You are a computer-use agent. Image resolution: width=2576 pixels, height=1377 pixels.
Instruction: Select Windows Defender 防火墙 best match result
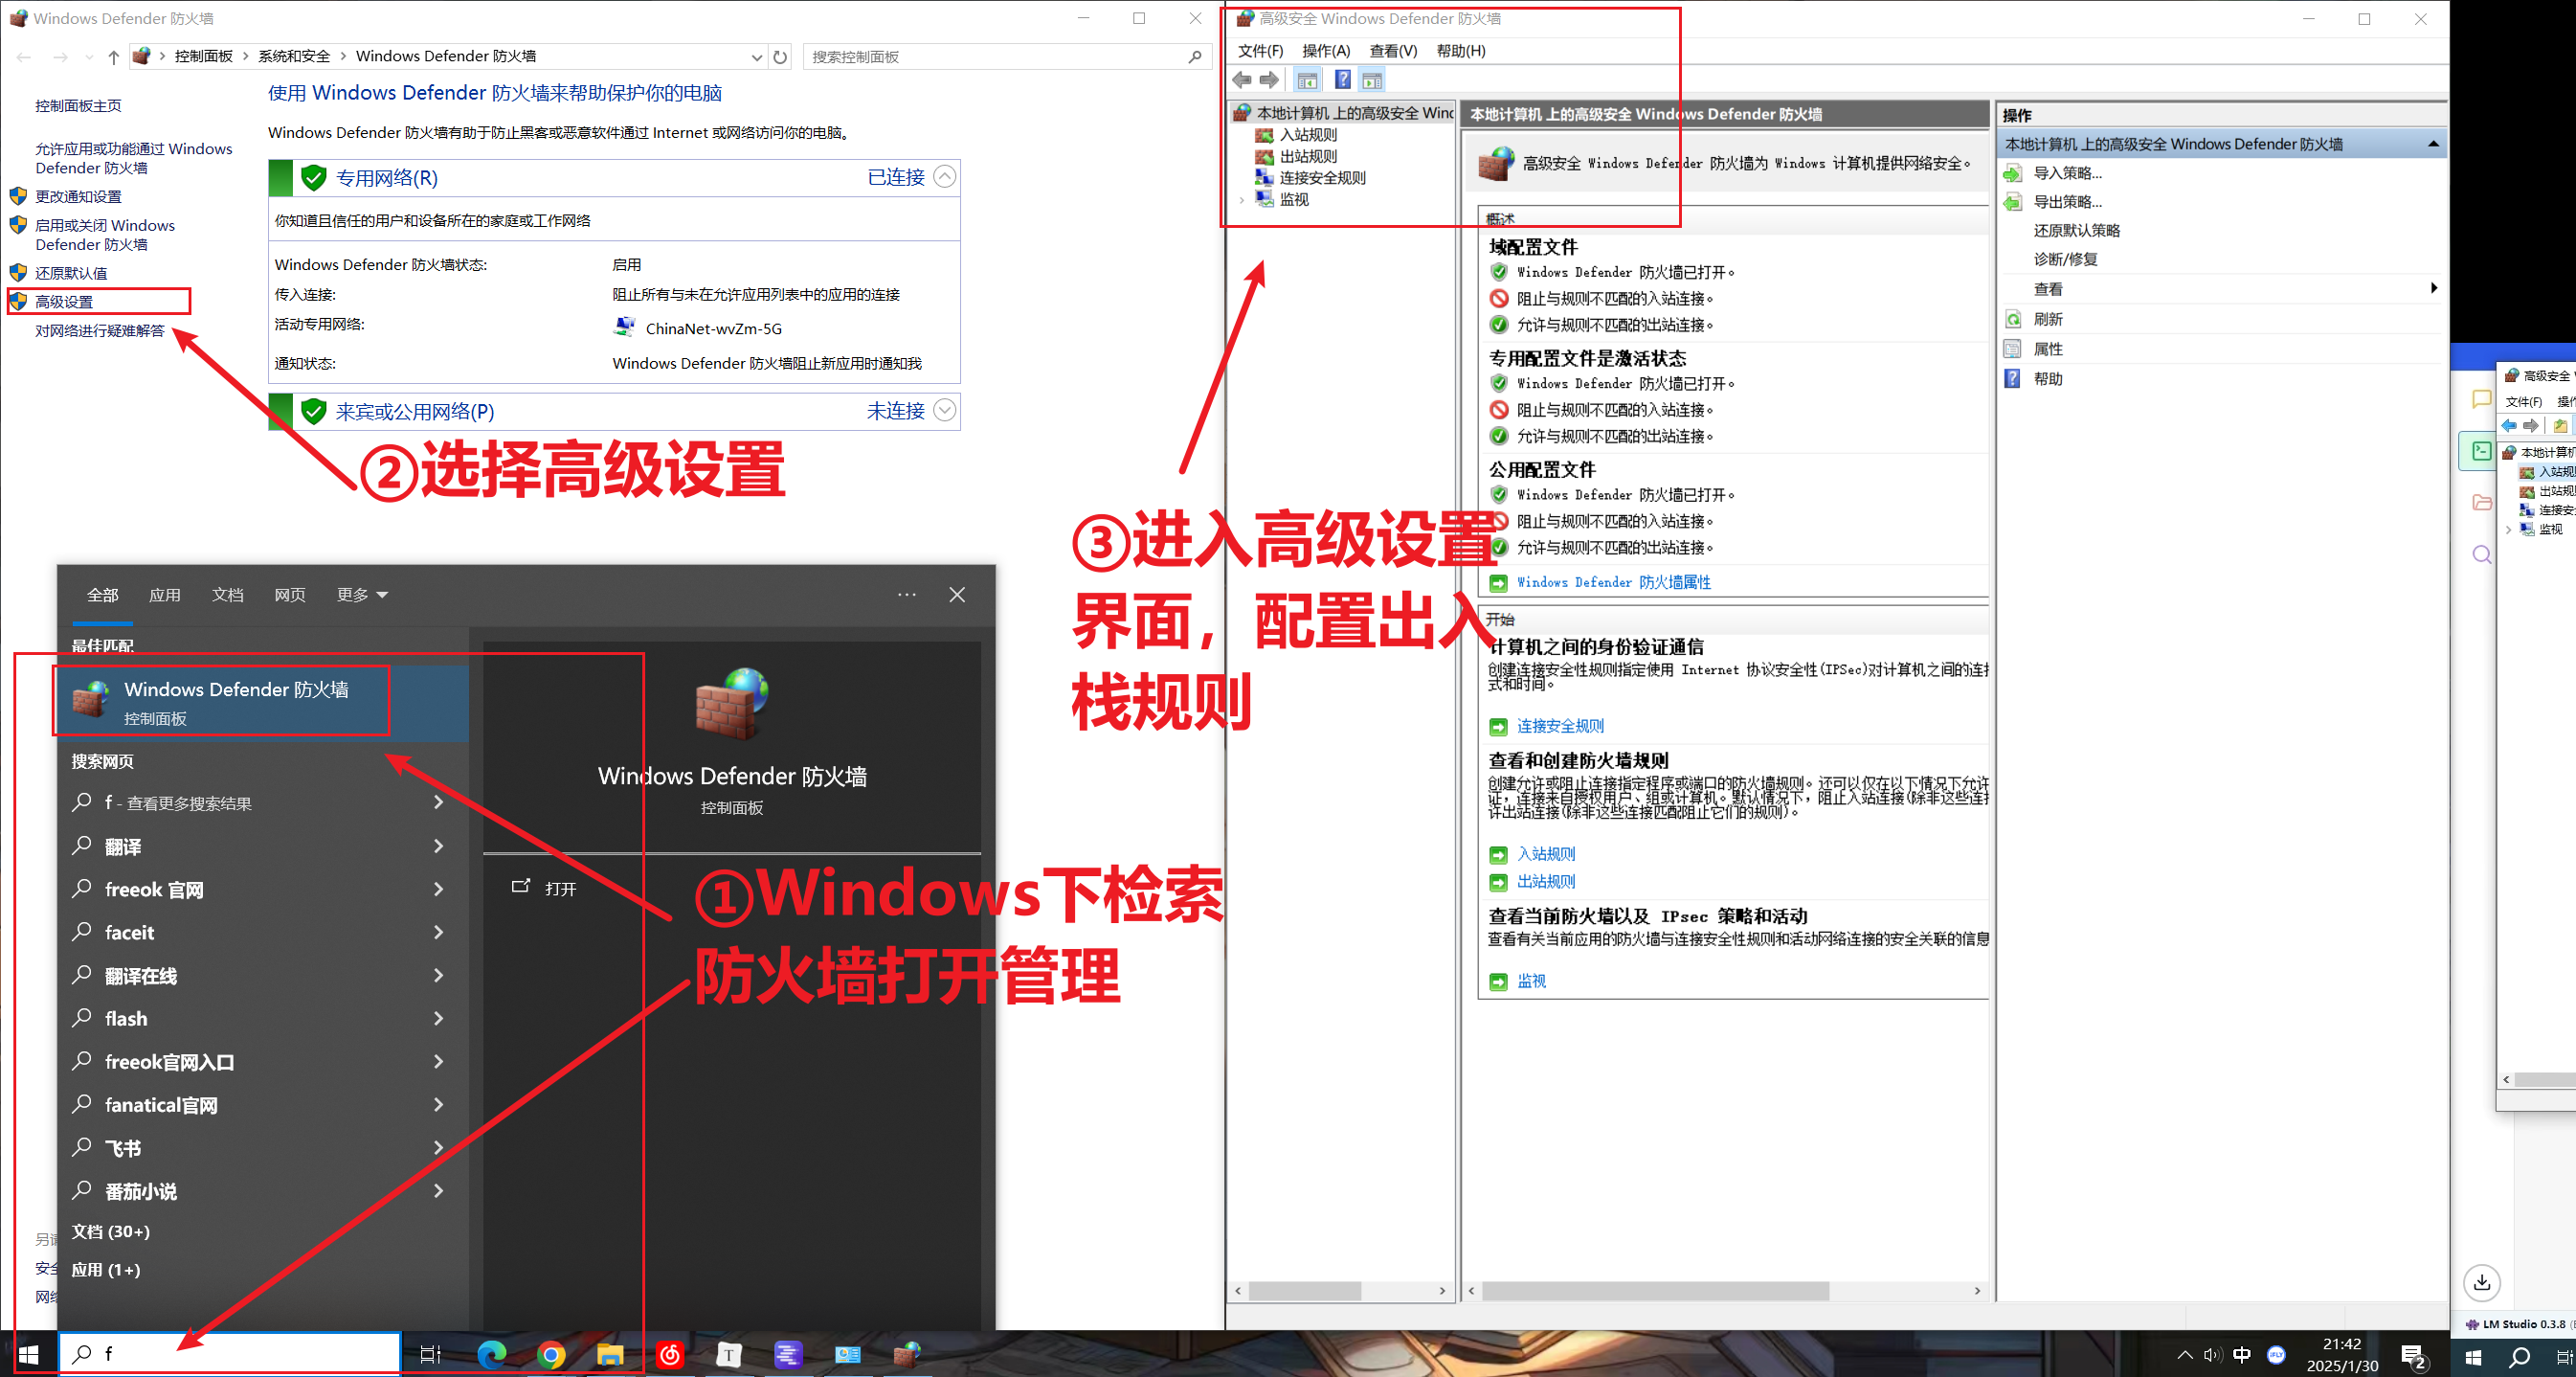click(262, 702)
